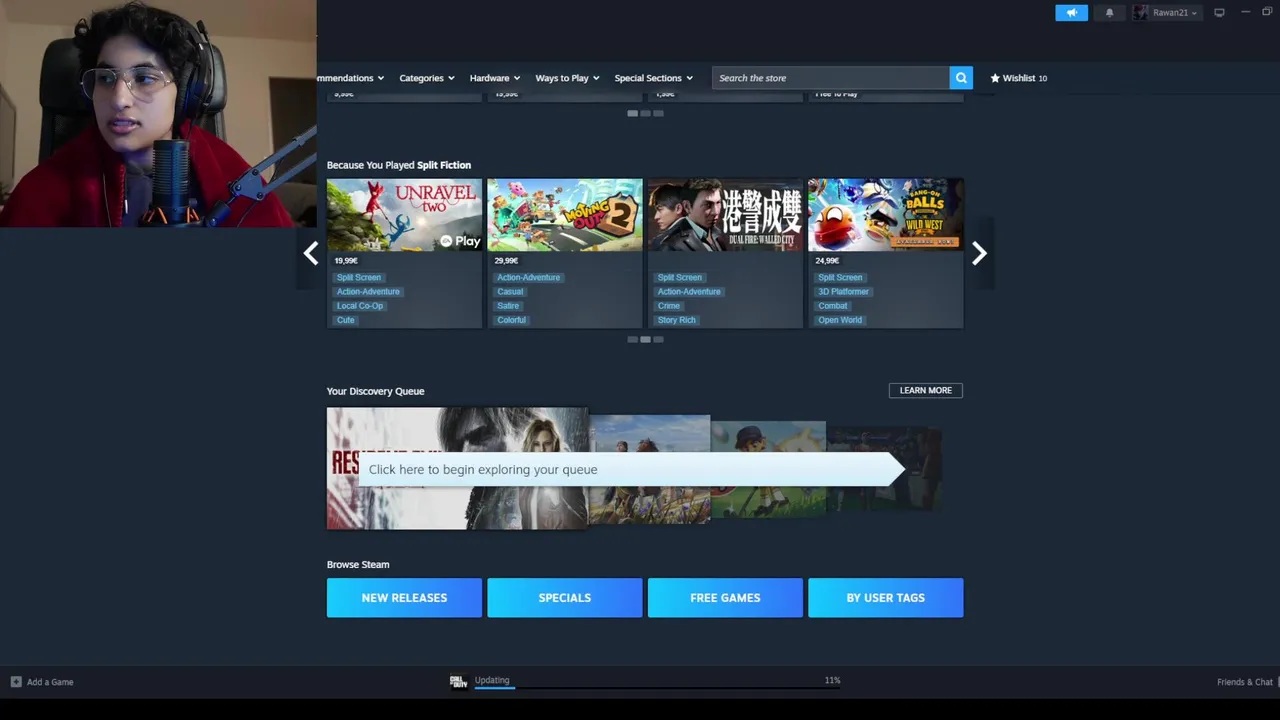
Task: Click the 24,99€ price on Bang-On Balls
Action: point(827,261)
